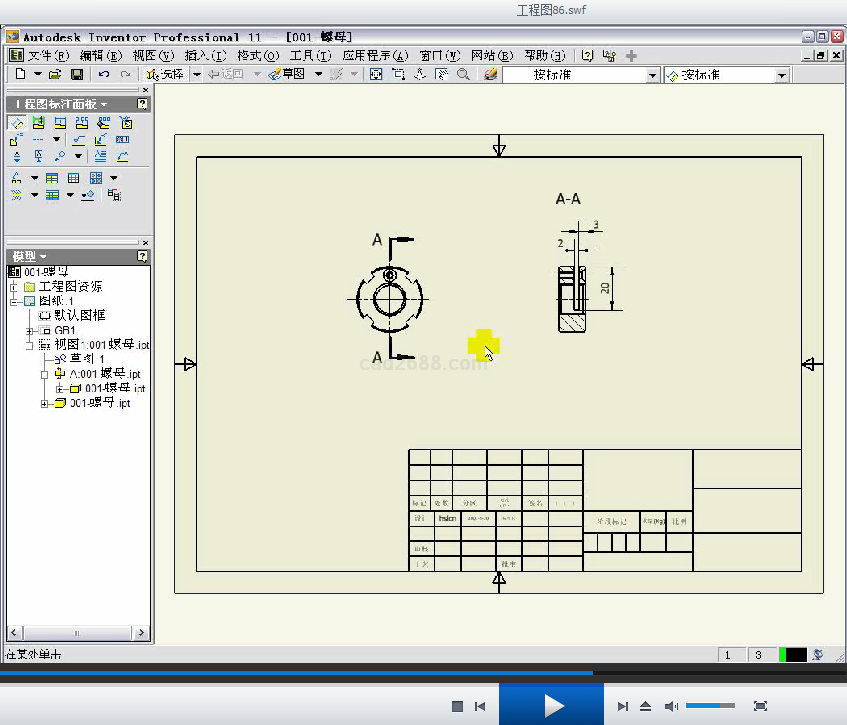847x725 pixels.
Task: Expand the 工程图资源 tree node
Action: [x=15, y=287]
